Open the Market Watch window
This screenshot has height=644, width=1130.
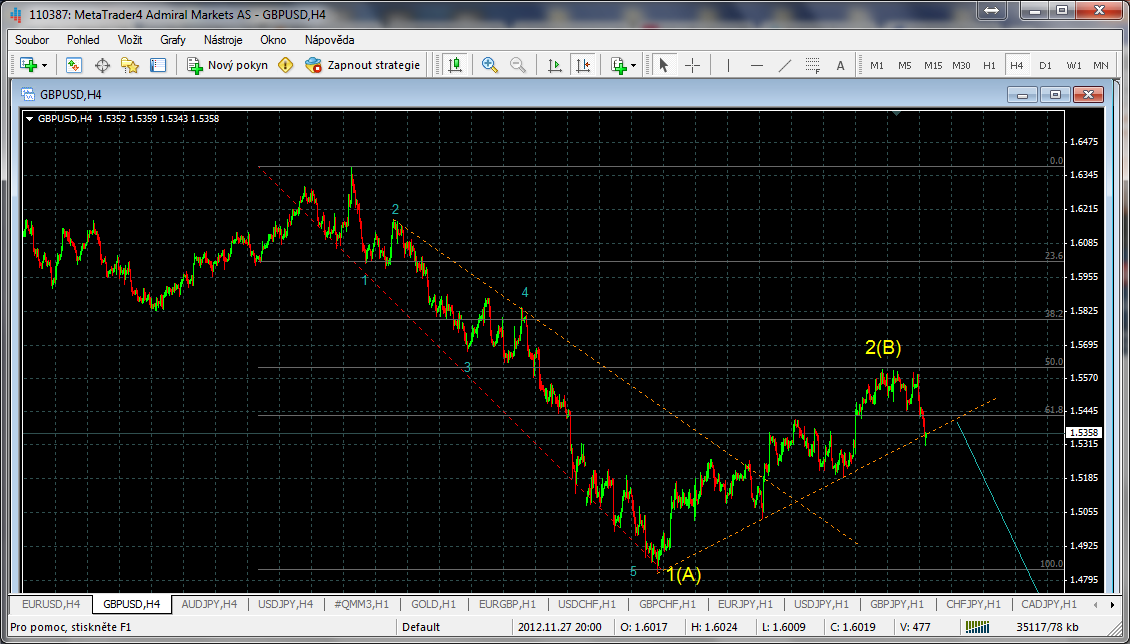click(74, 65)
